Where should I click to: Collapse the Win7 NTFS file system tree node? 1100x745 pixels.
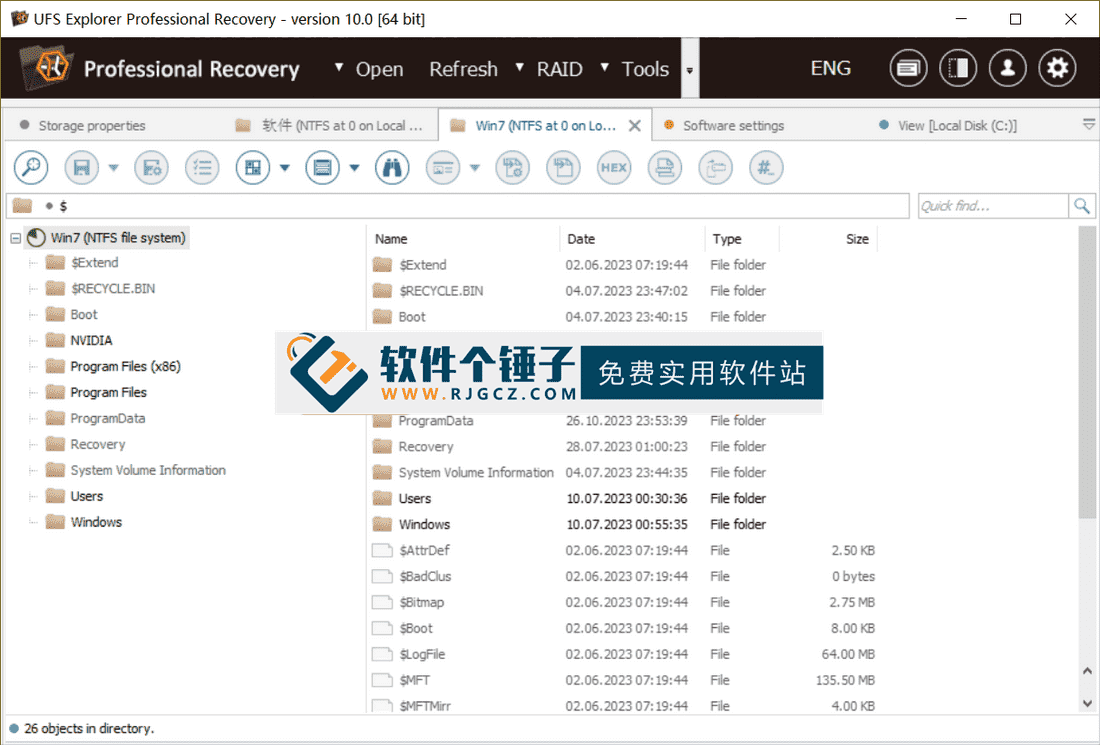pyautogui.click(x=14, y=238)
